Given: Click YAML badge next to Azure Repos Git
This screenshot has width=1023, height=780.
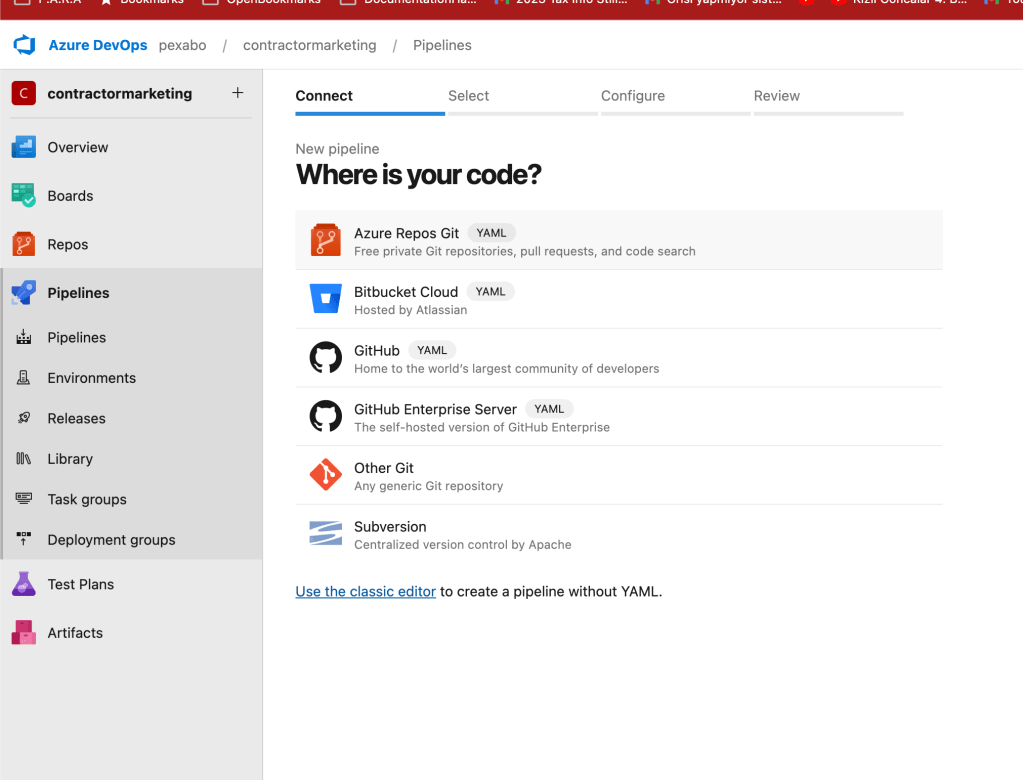Looking at the screenshot, I should [x=491, y=233].
